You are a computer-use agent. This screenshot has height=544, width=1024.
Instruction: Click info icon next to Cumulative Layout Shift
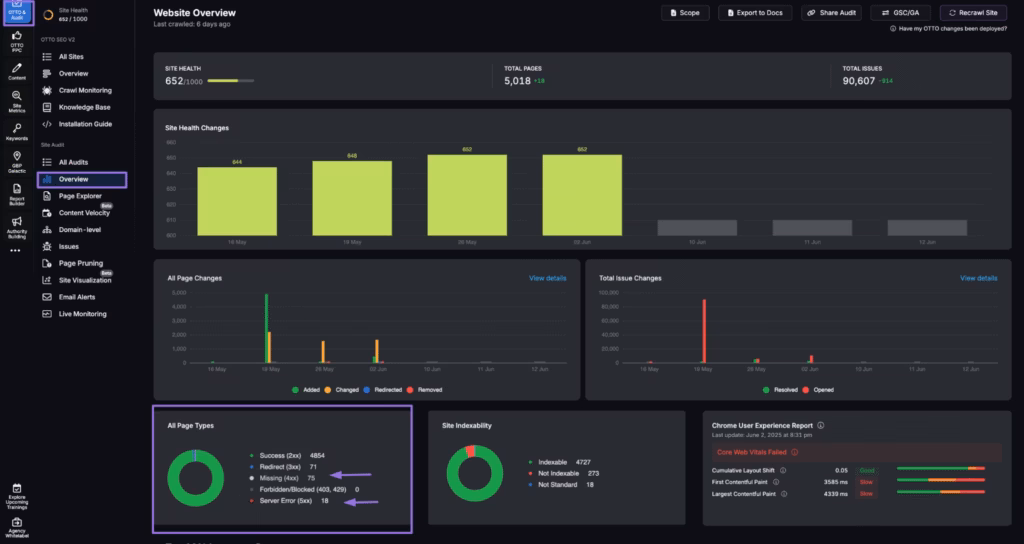coord(783,470)
